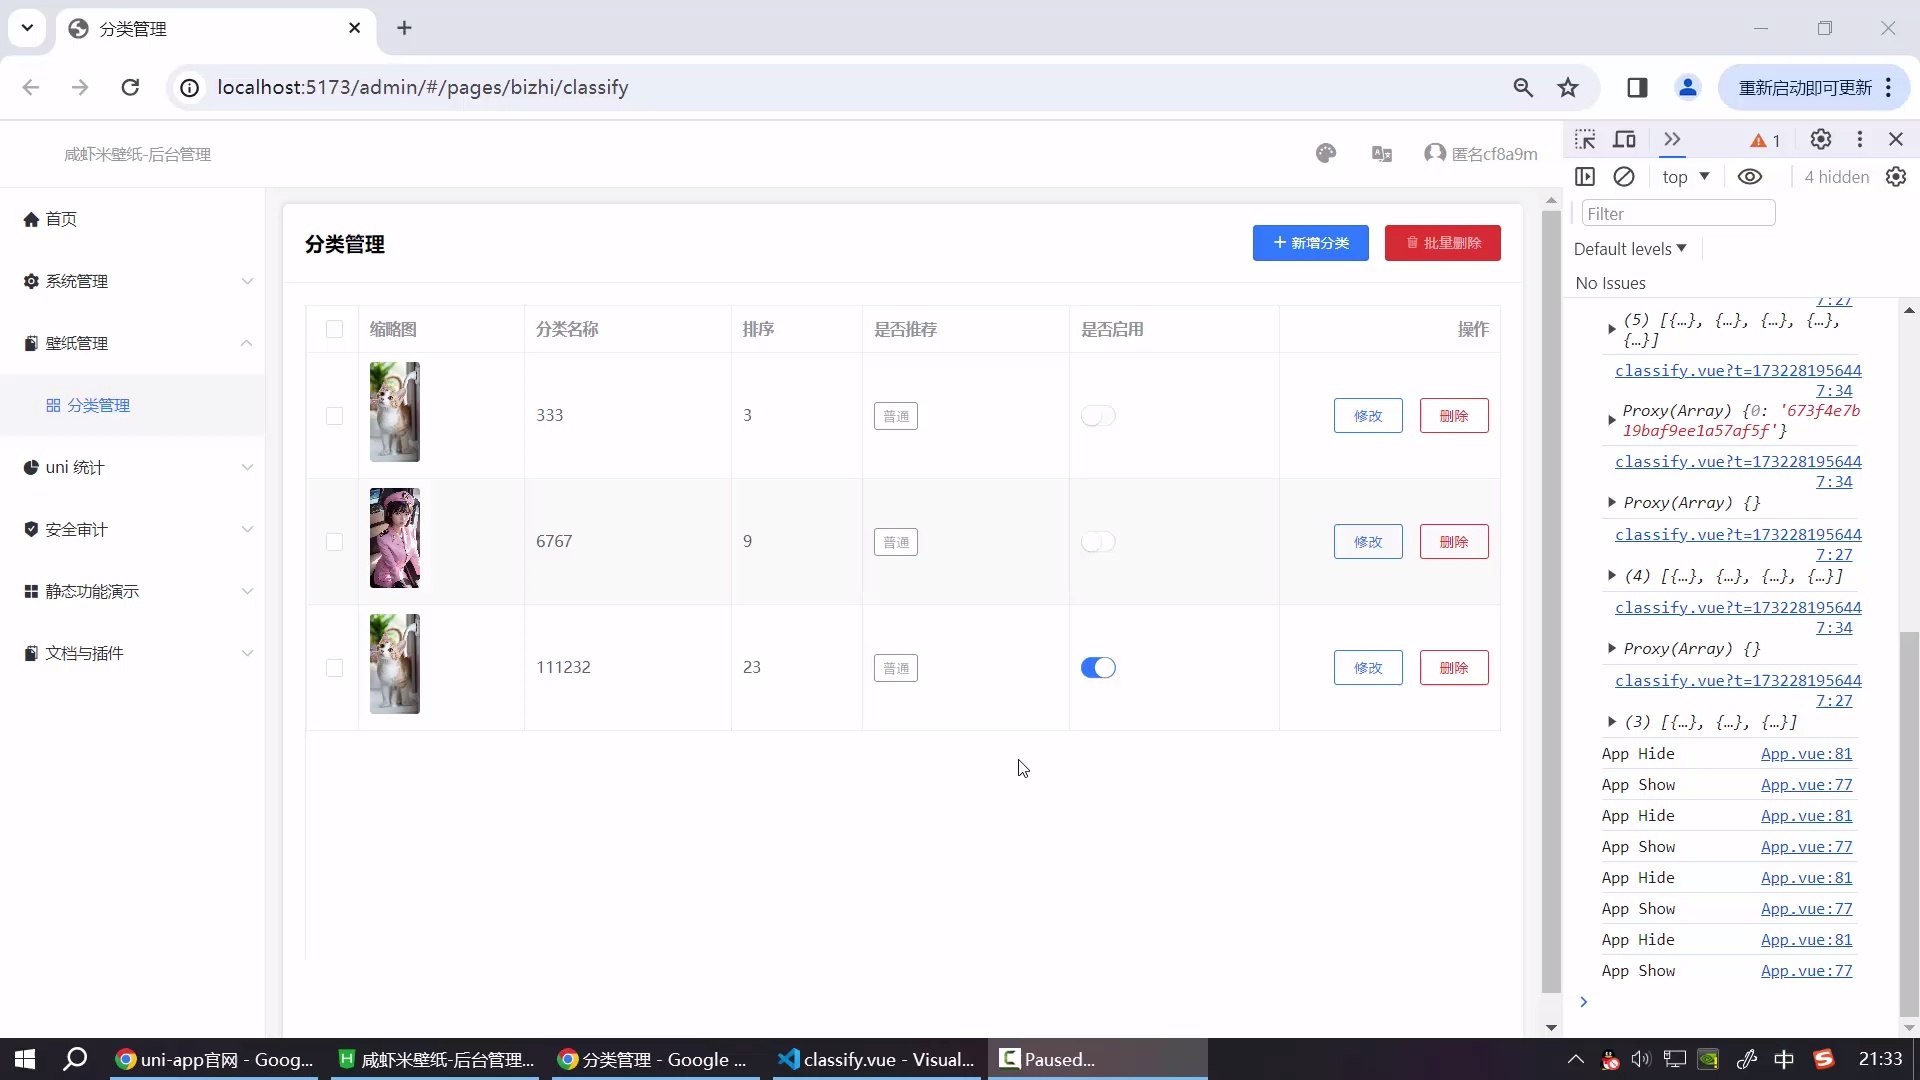Open DevTools settings gear icon

[1821, 140]
